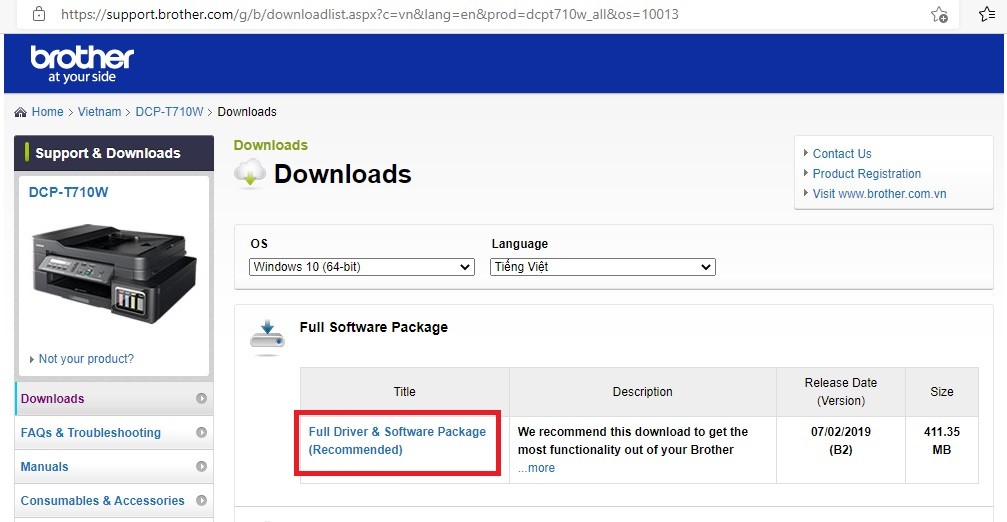Add page to favorites star icon
The height and width of the screenshot is (522, 1007).
939,14
